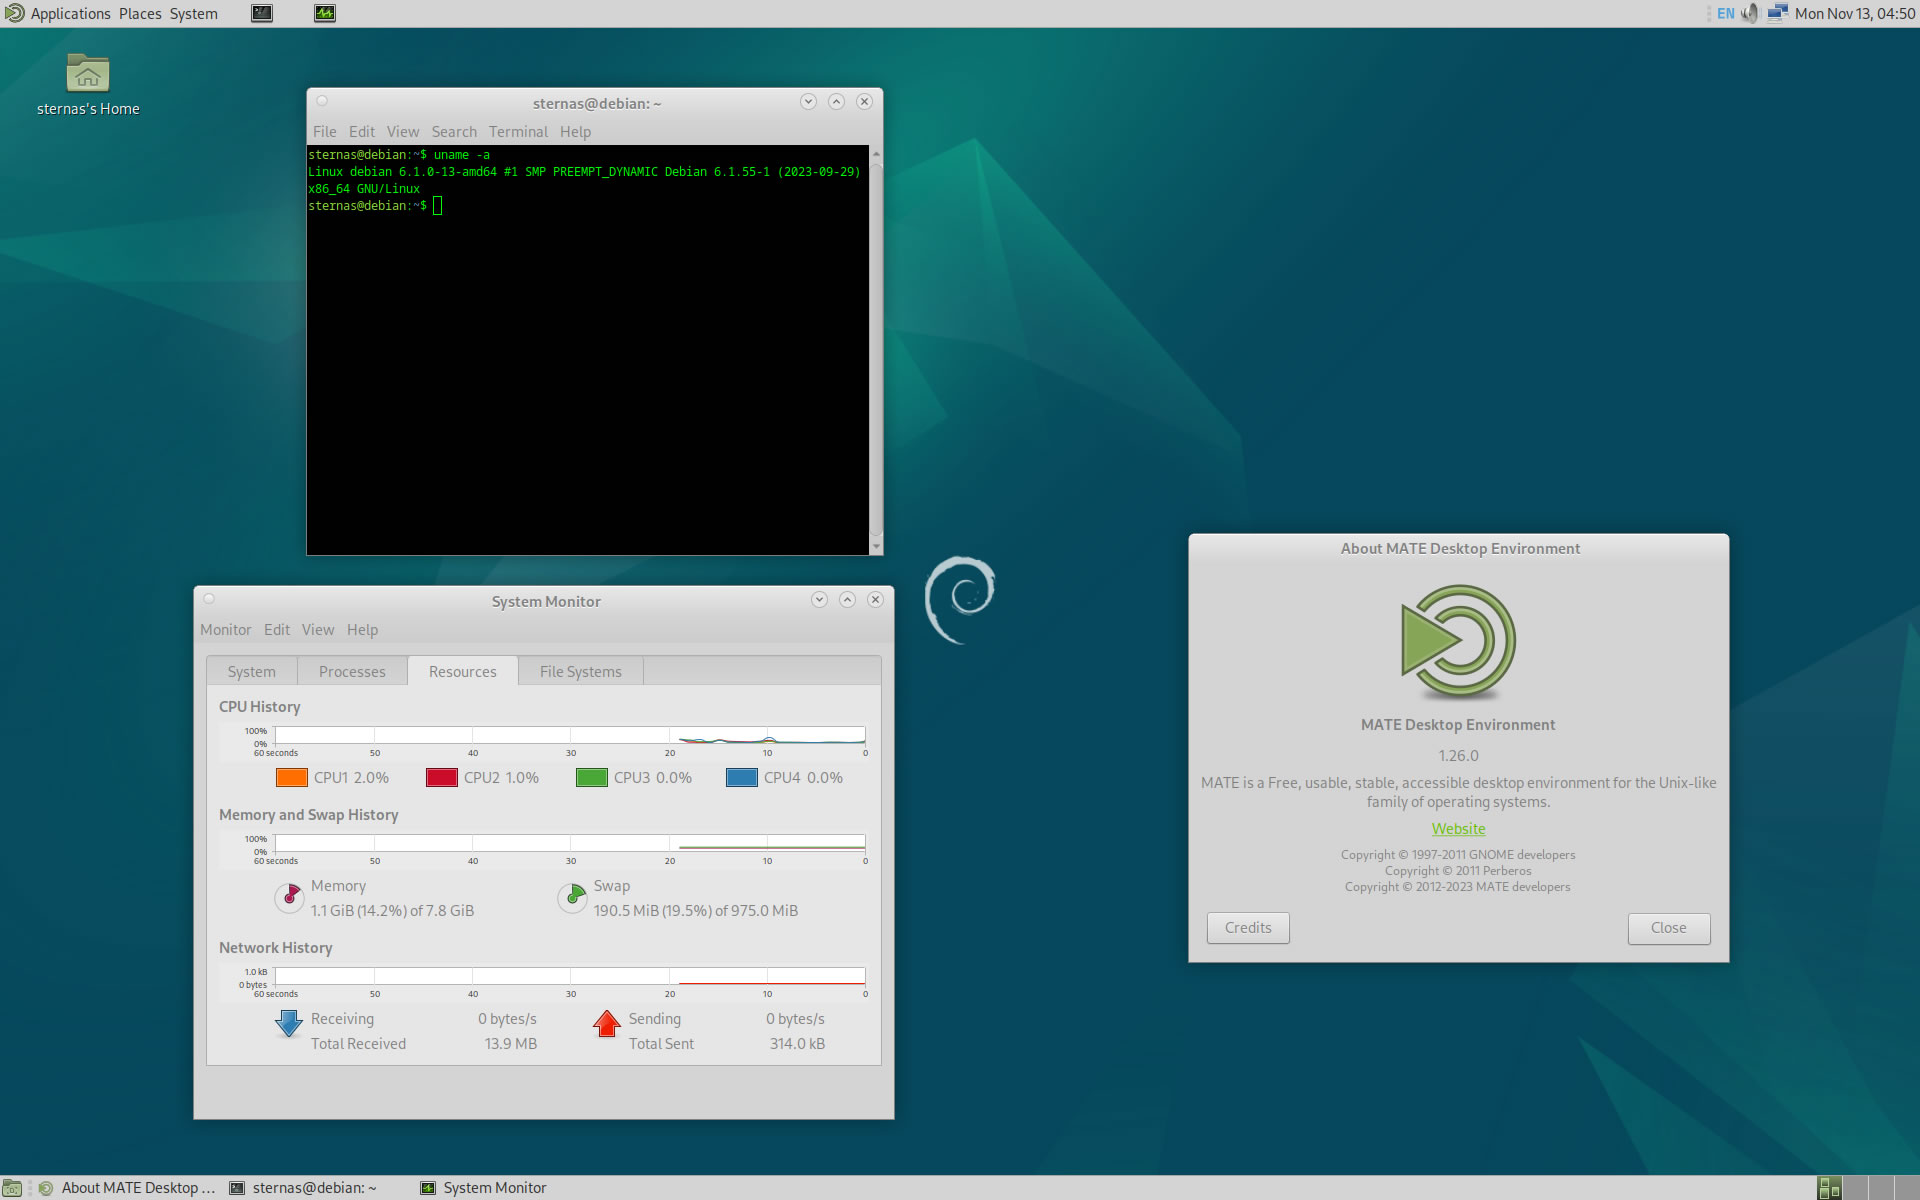Launch System Monitor from top panel icon

pos(325,13)
